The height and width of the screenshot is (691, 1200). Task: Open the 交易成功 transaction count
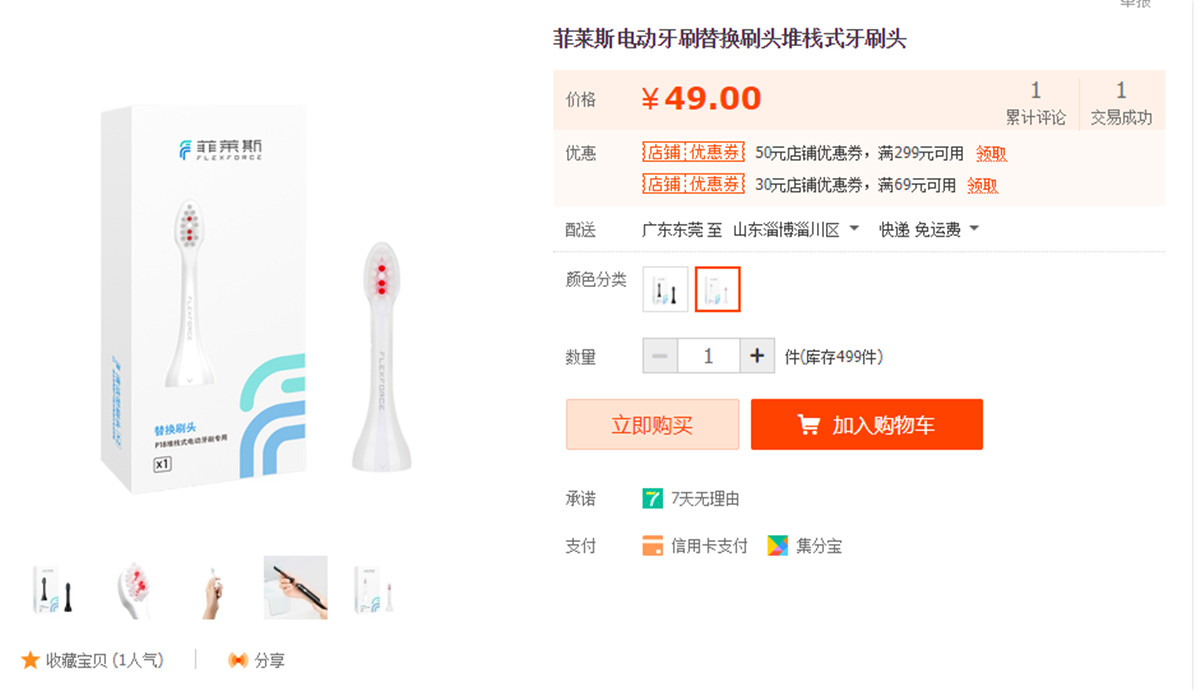coord(1121,105)
